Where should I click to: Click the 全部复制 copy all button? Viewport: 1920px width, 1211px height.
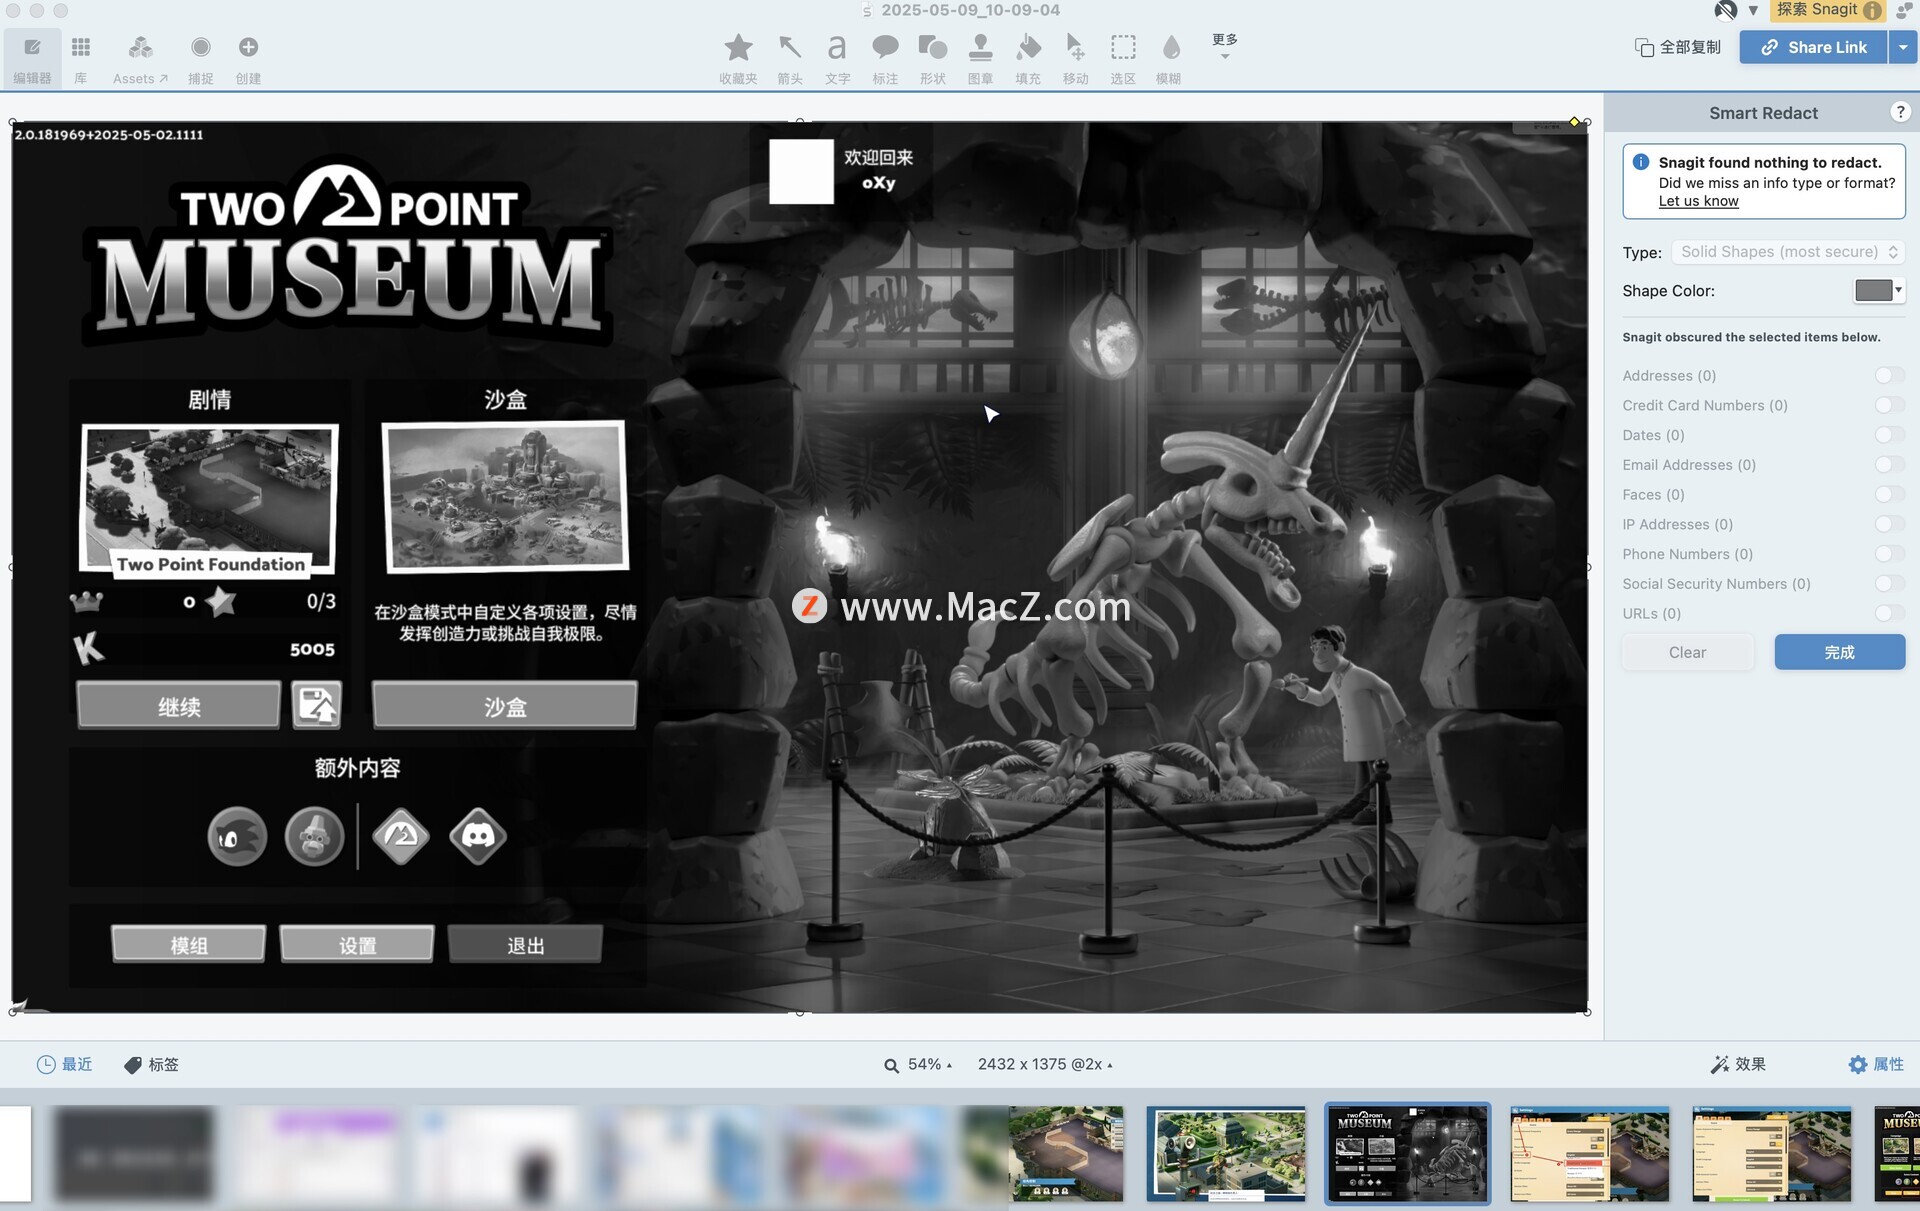click(x=1678, y=47)
